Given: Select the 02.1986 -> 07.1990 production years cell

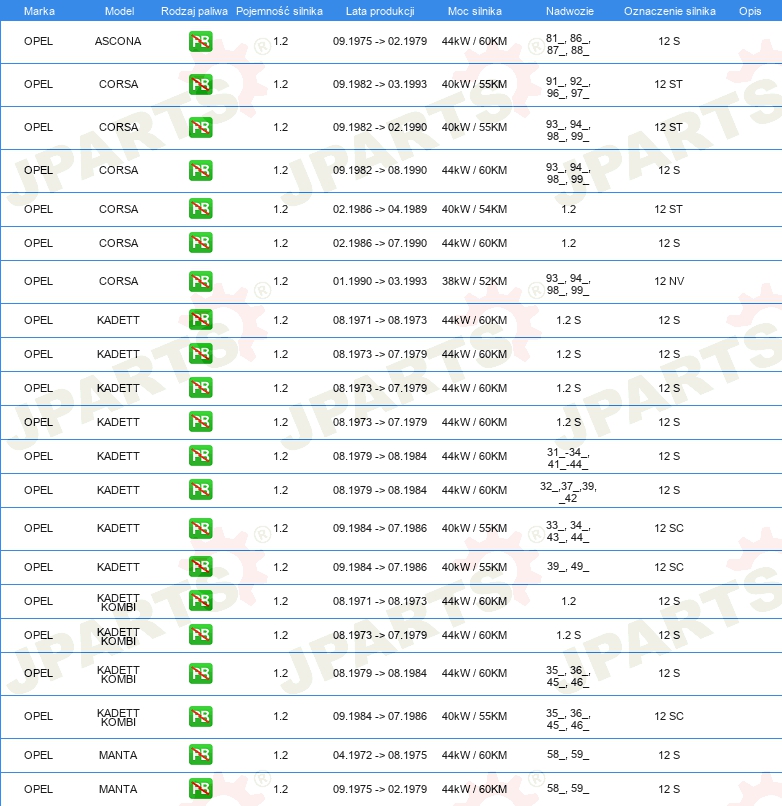Looking at the screenshot, I should click(x=379, y=243).
